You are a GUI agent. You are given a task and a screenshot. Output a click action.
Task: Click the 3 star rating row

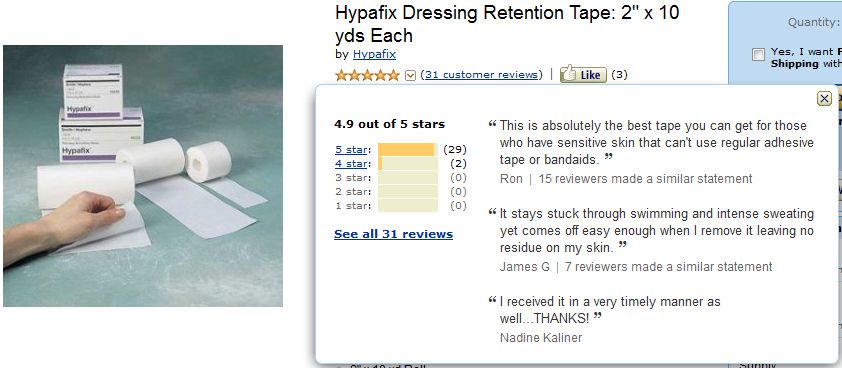pos(401,177)
